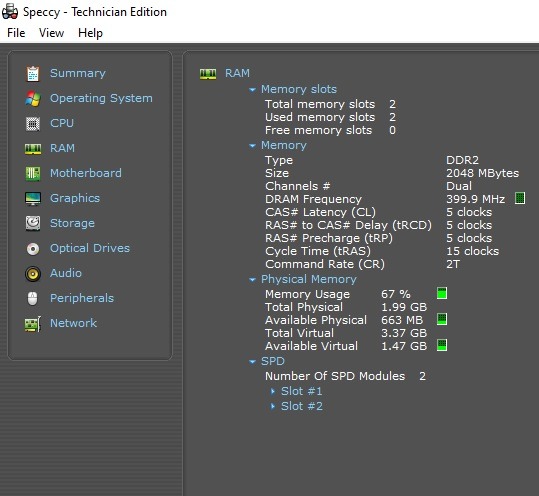539x496 pixels.
Task: Open the Help menu
Action: pos(90,33)
